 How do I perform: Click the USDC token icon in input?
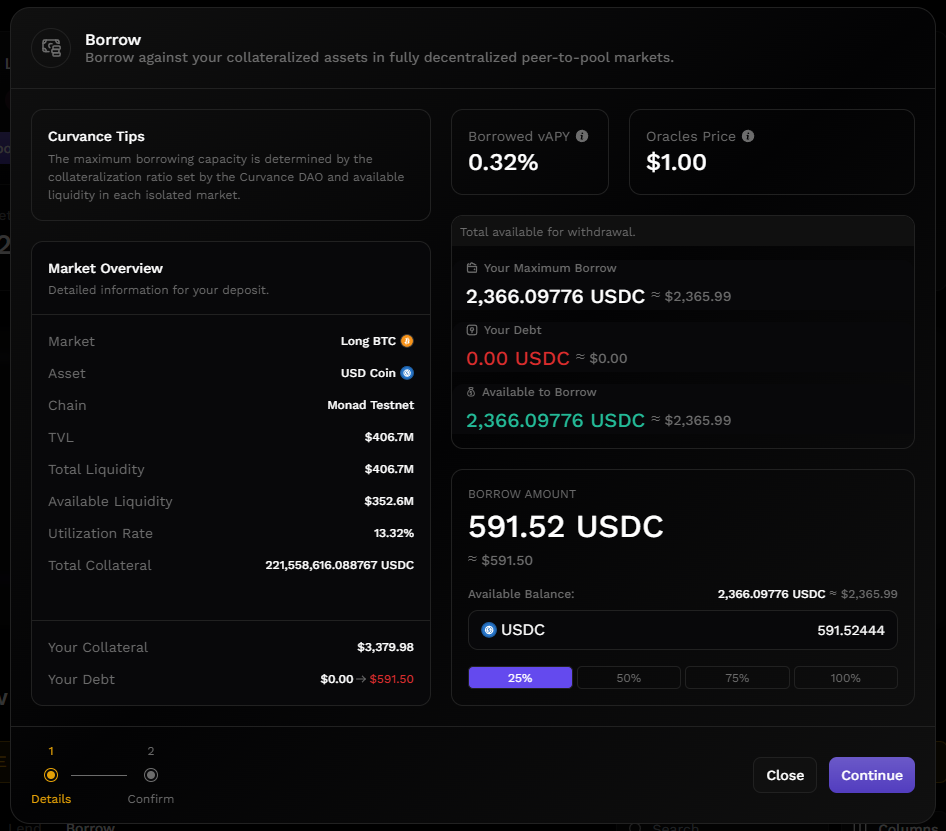tap(489, 630)
